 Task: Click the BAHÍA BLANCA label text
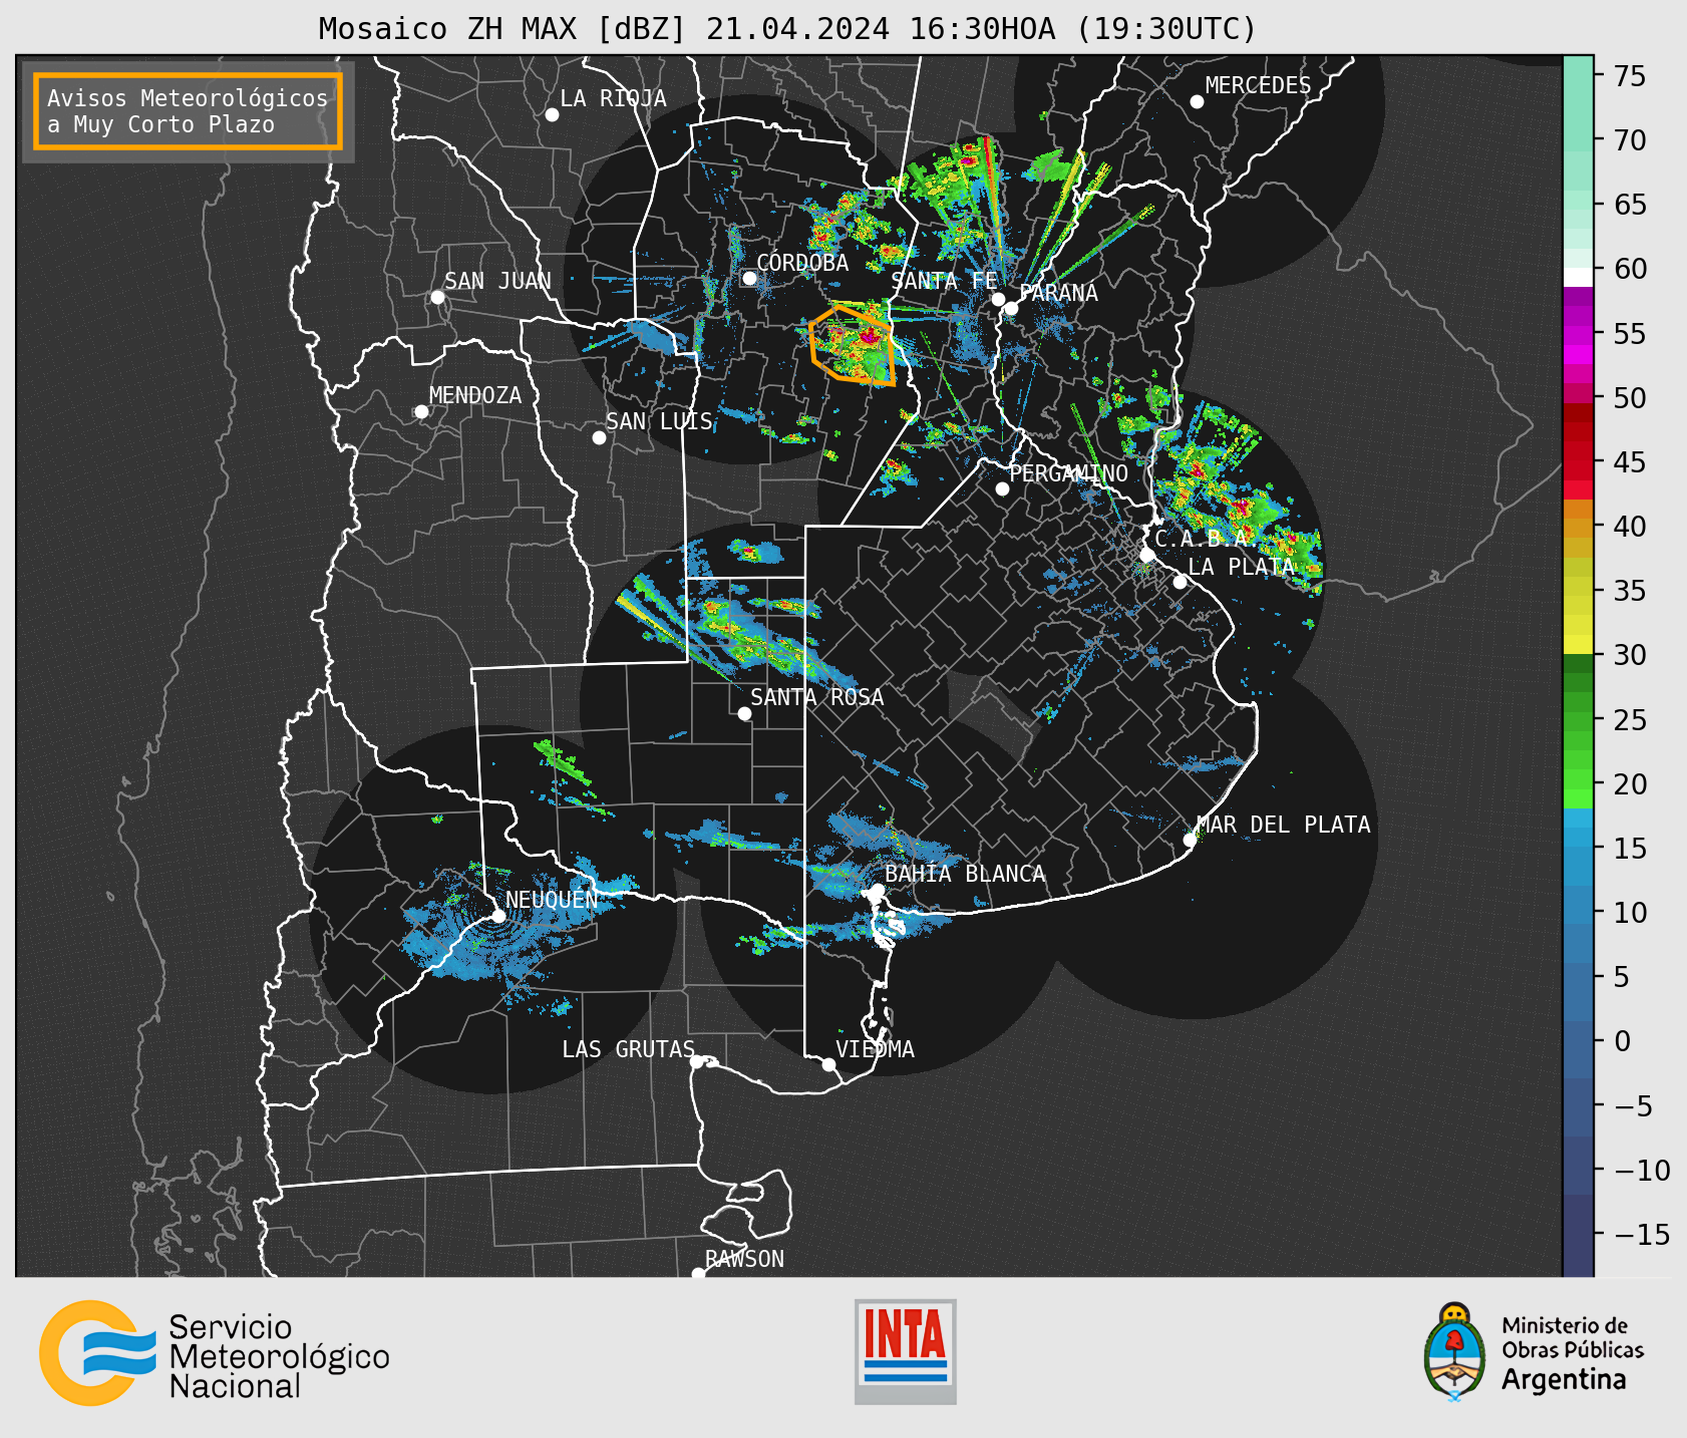tap(965, 873)
